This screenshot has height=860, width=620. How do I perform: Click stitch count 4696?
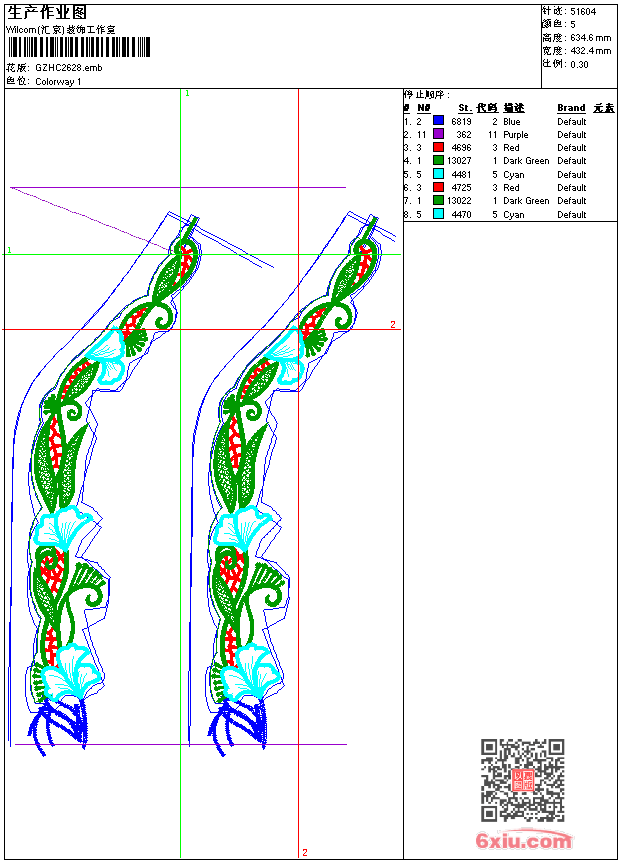coord(461,148)
